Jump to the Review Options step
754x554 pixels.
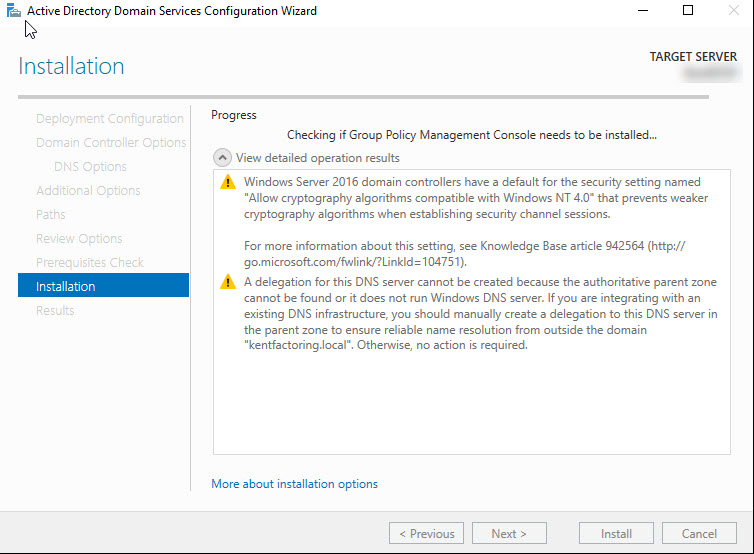click(x=79, y=239)
